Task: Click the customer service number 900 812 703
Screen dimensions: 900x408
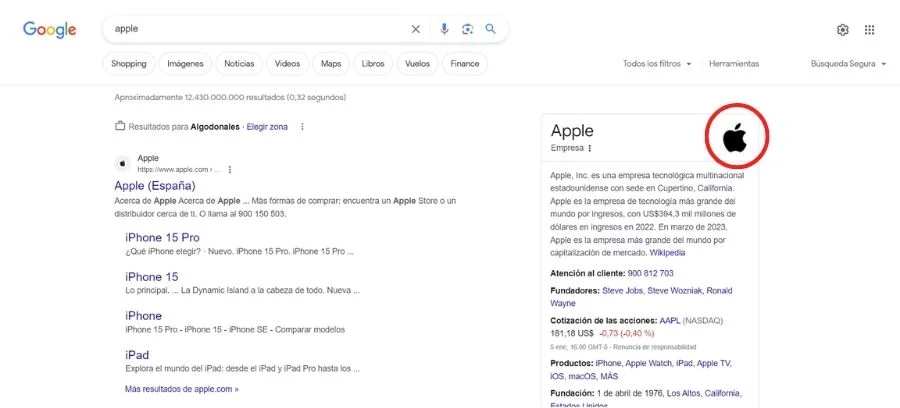Action: (650, 273)
